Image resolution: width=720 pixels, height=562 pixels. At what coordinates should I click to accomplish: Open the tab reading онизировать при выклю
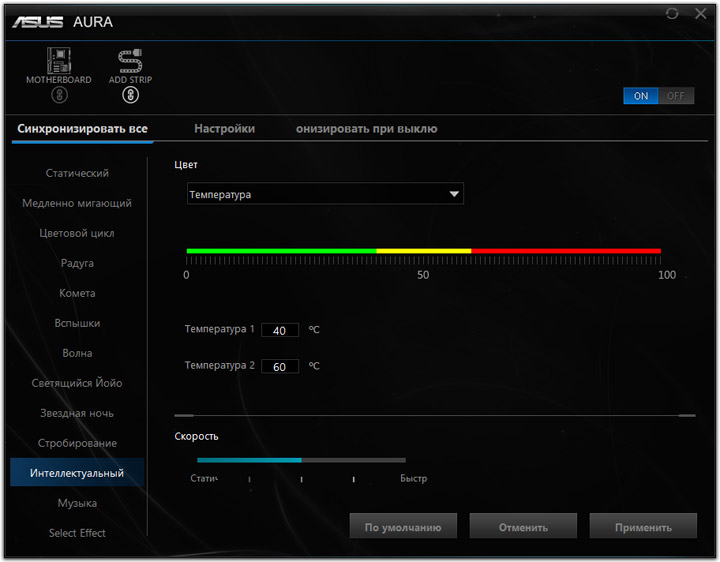pyautogui.click(x=366, y=129)
